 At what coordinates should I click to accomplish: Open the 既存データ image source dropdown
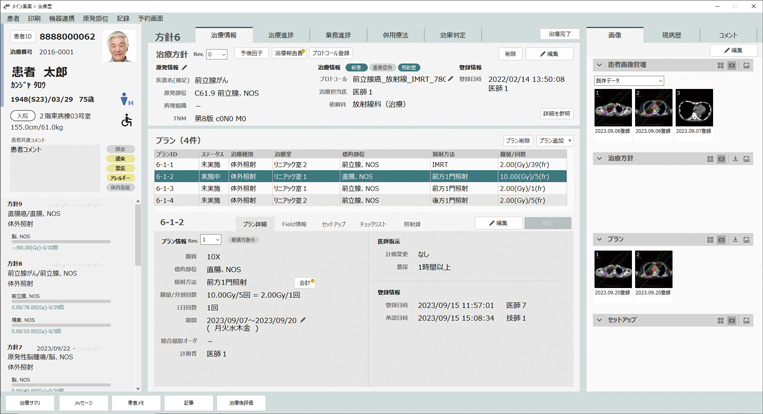pyautogui.click(x=629, y=81)
